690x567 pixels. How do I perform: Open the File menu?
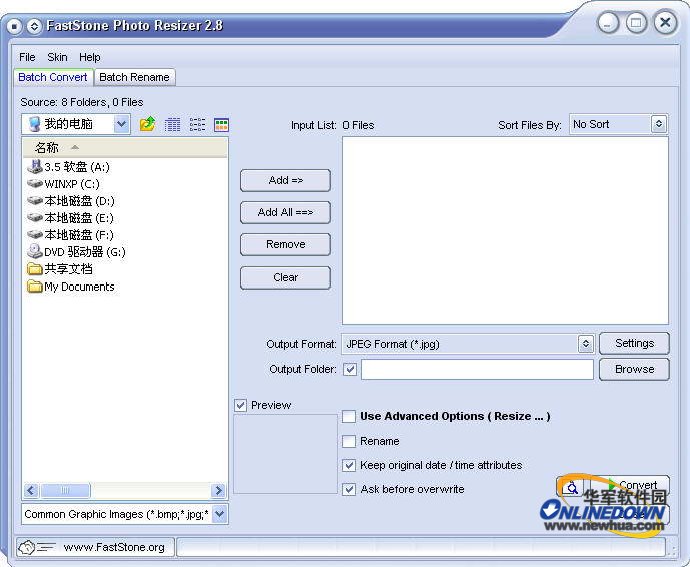point(27,57)
